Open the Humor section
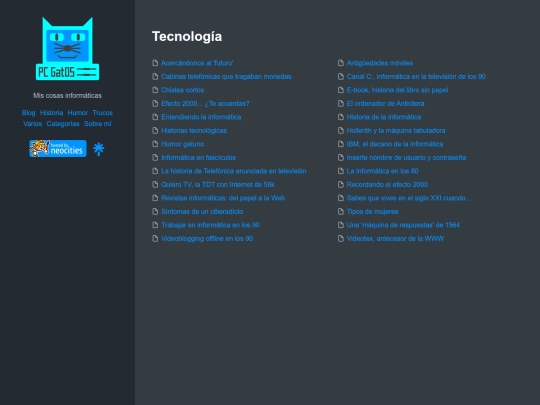540x405 pixels. [77, 113]
